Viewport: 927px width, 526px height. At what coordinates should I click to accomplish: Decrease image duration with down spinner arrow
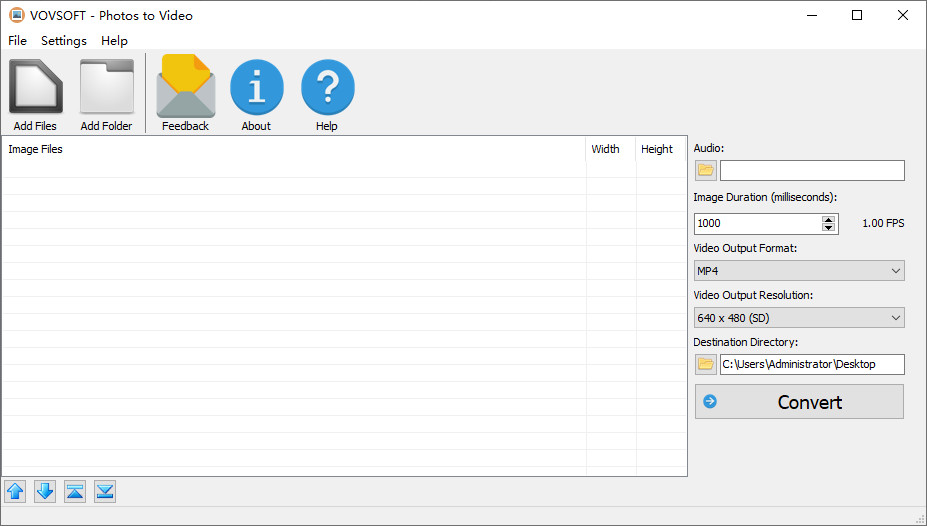pos(829,228)
